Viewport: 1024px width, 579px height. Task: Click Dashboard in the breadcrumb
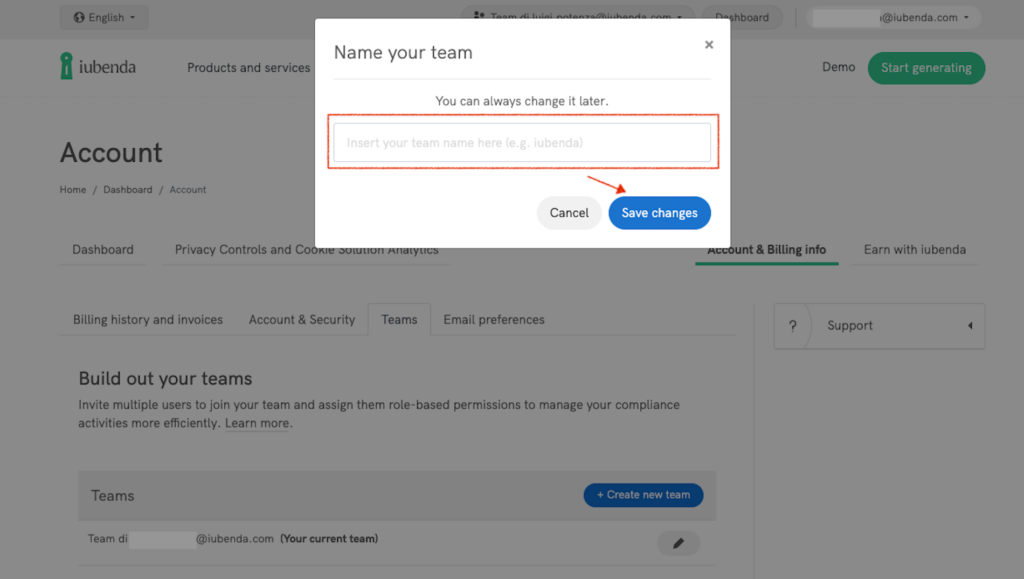click(x=128, y=190)
